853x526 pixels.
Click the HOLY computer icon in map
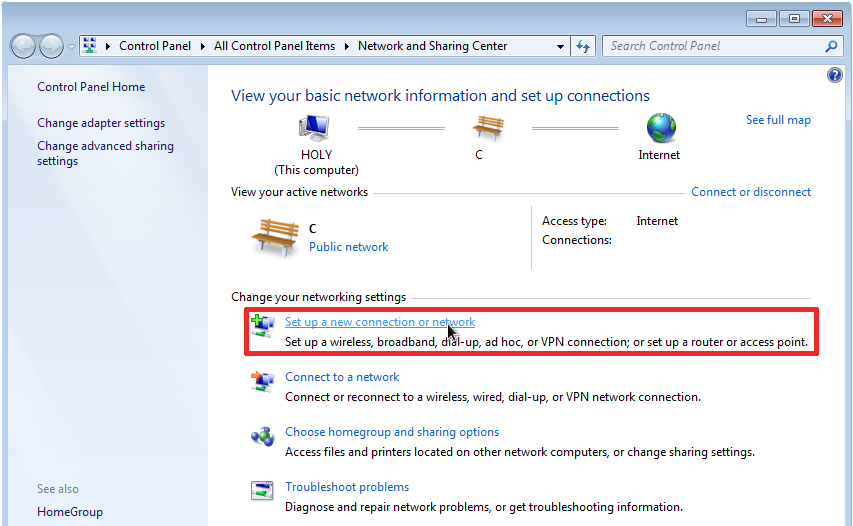[314, 128]
